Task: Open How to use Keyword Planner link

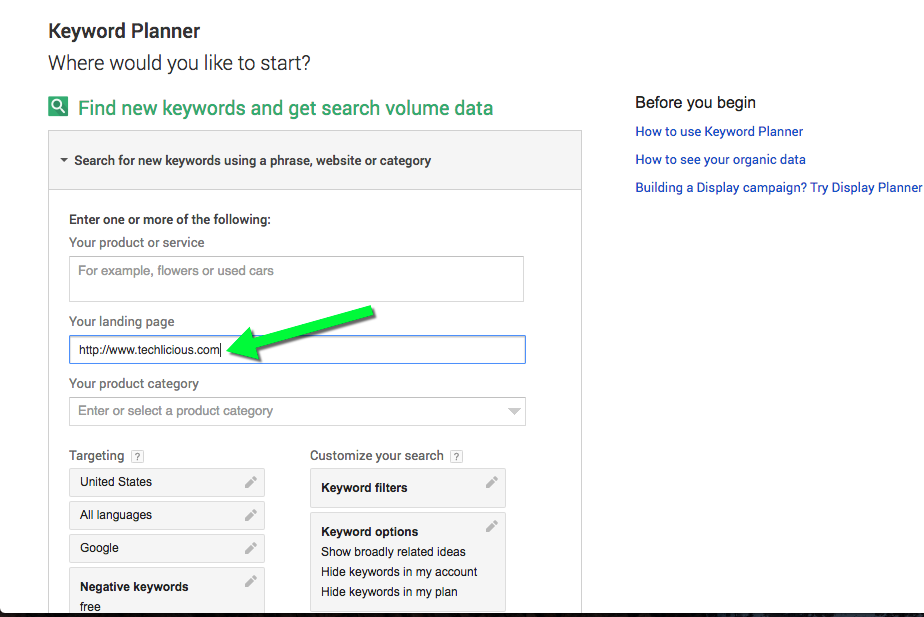Action: click(719, 131)
